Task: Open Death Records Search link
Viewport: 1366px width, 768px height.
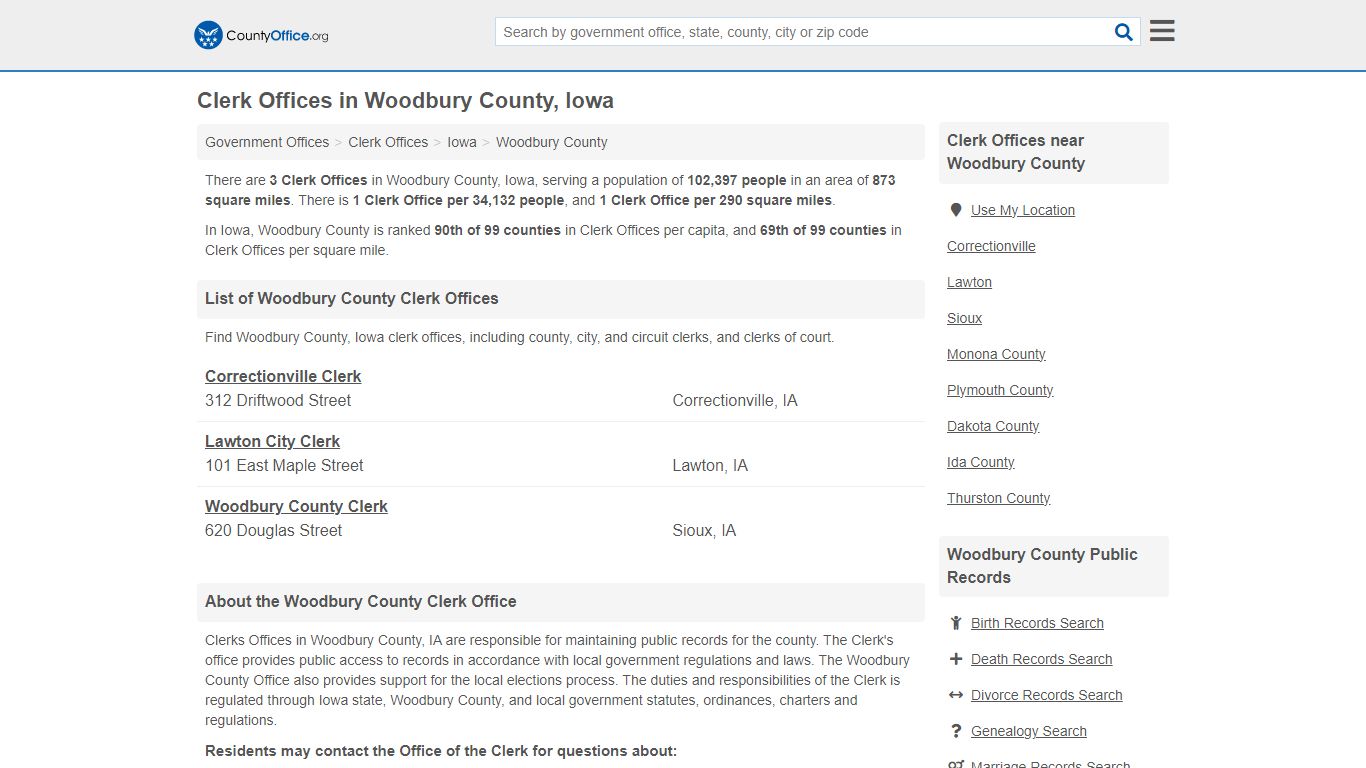Action: (x=1041, y=659)
